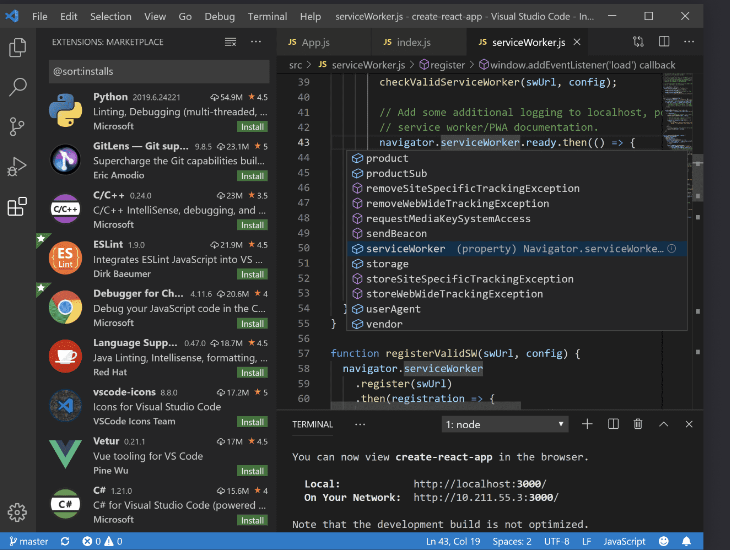Click the ESLint extension logo
730x550 pixels.
pyautogui.click(x=66, y=258)
